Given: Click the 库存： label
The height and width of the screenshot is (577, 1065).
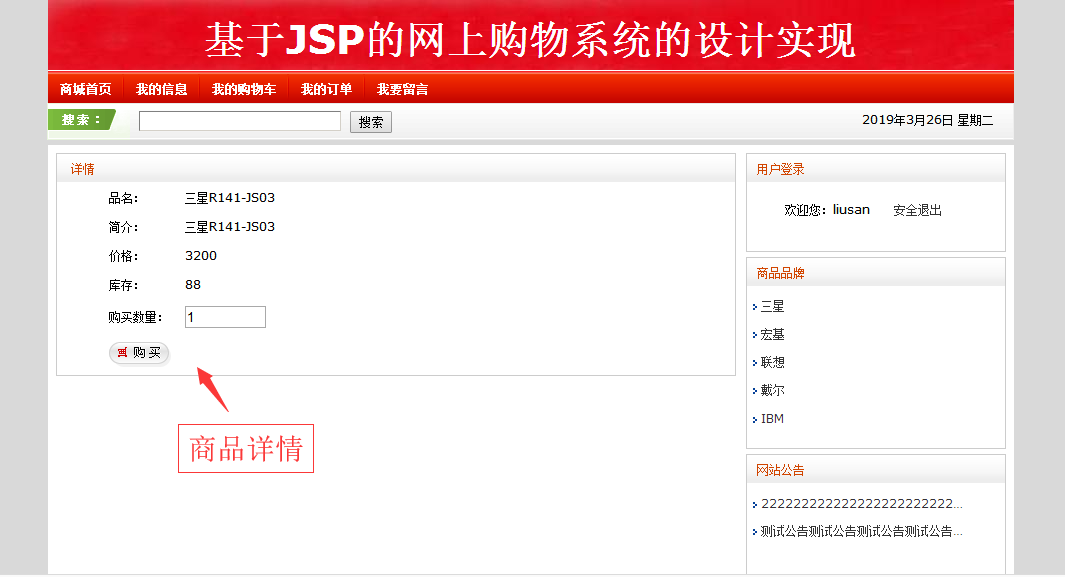Looking at the screenshot, I should [x=124, y=285].
